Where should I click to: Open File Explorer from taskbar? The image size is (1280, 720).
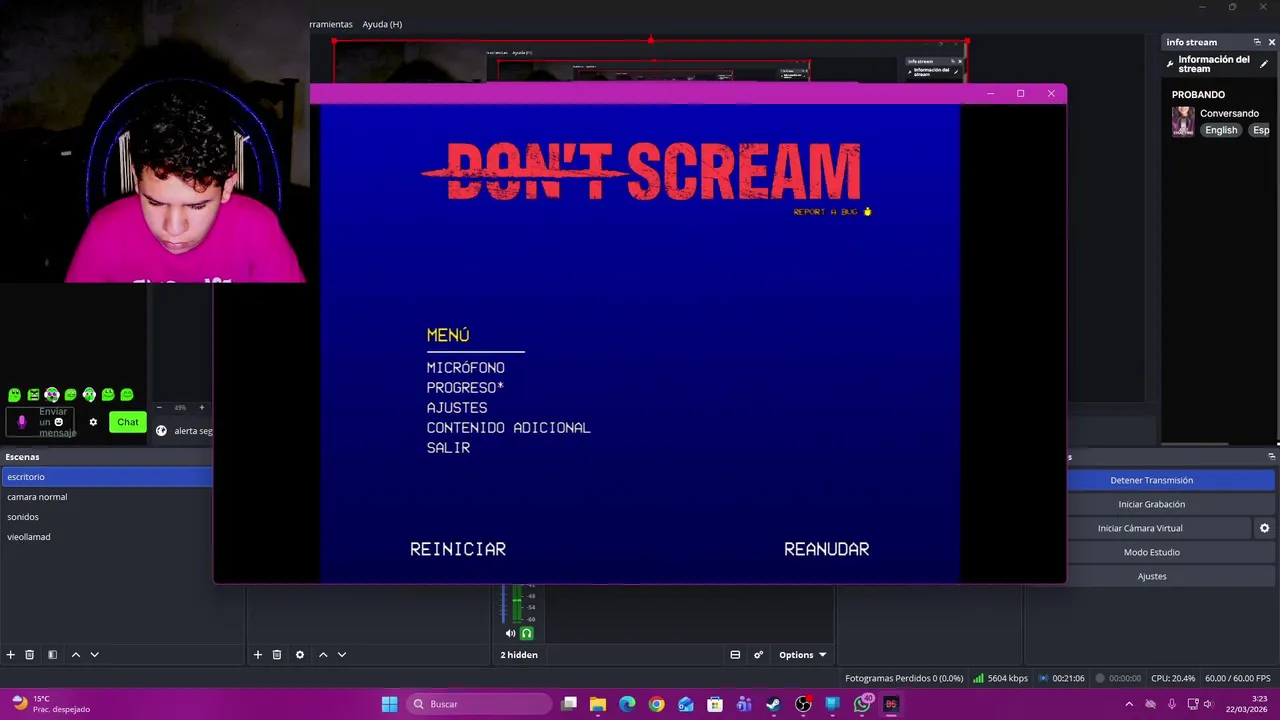click(x=598, y=704)
